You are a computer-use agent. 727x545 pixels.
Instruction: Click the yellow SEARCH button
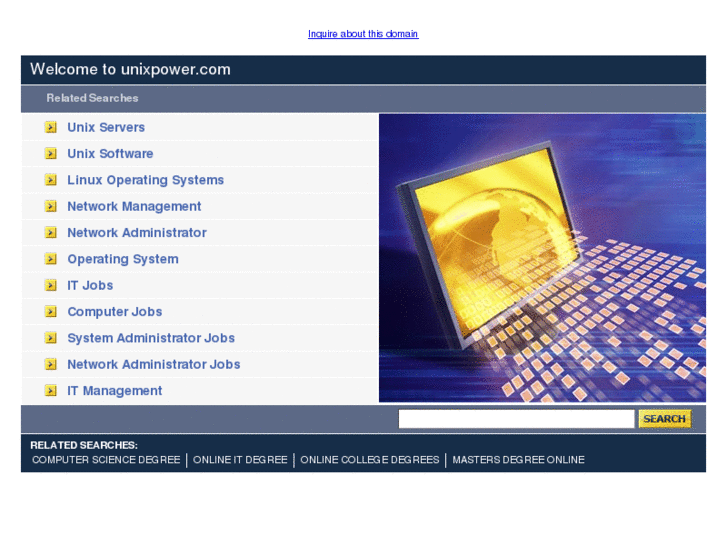tap(664, 419)
